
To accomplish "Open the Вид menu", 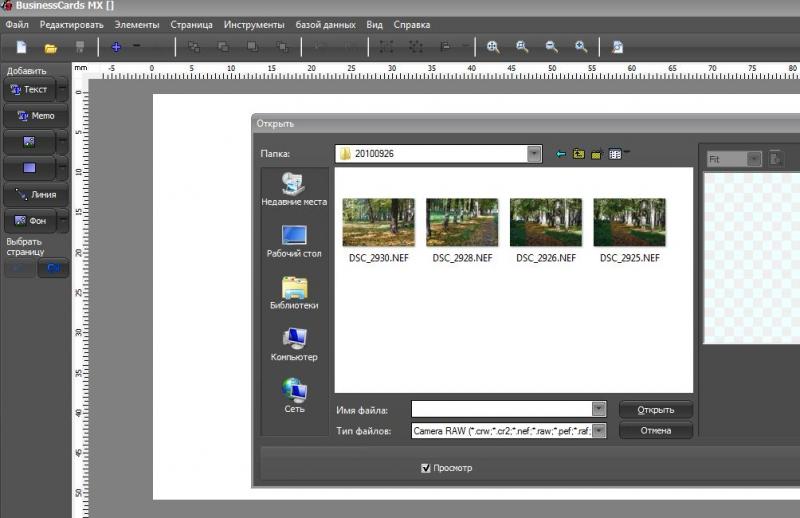I will click(374, 24).
